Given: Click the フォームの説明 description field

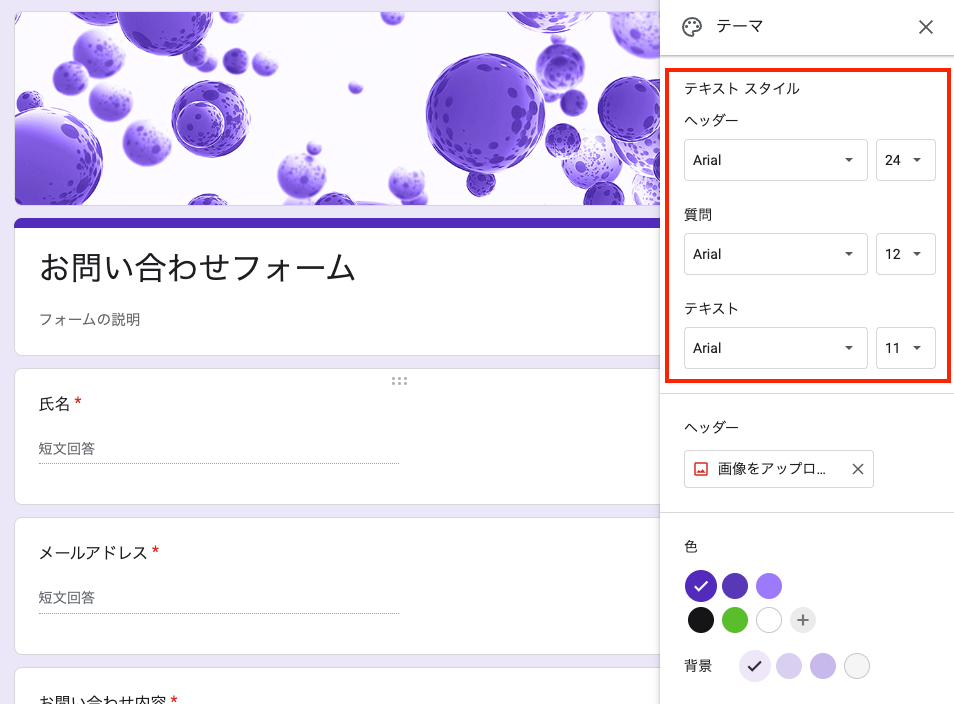Looking at the screenshot, I should [90, 320].
